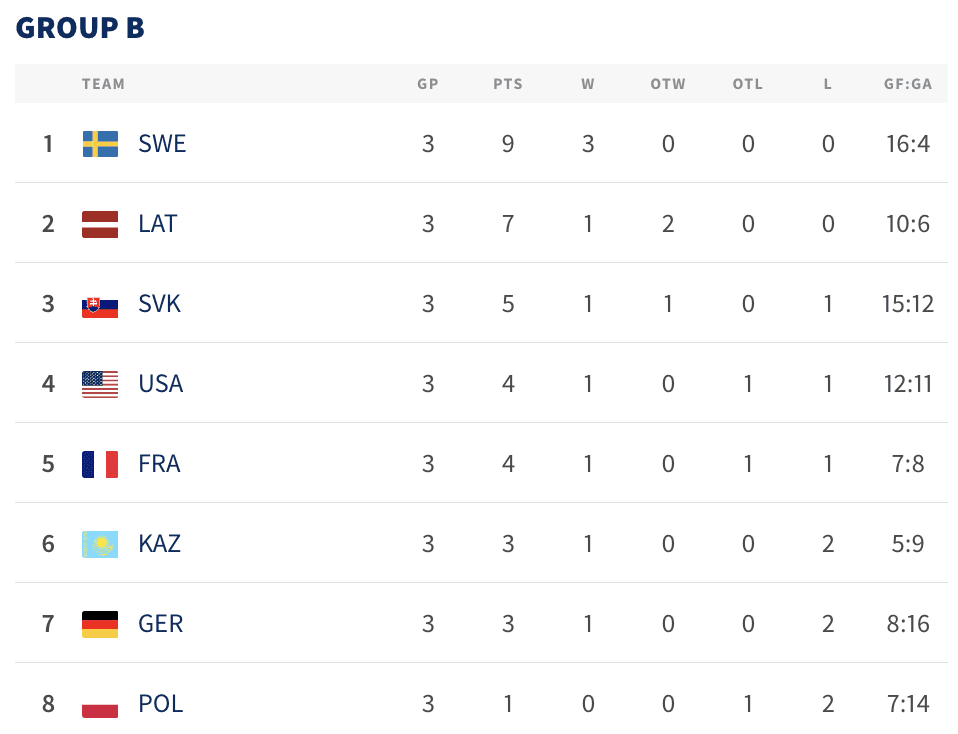Image resolution: width=958 pixels, height=734 pixels.
Task: Click the GROUP B heading
Action: (x=80, y=28)
